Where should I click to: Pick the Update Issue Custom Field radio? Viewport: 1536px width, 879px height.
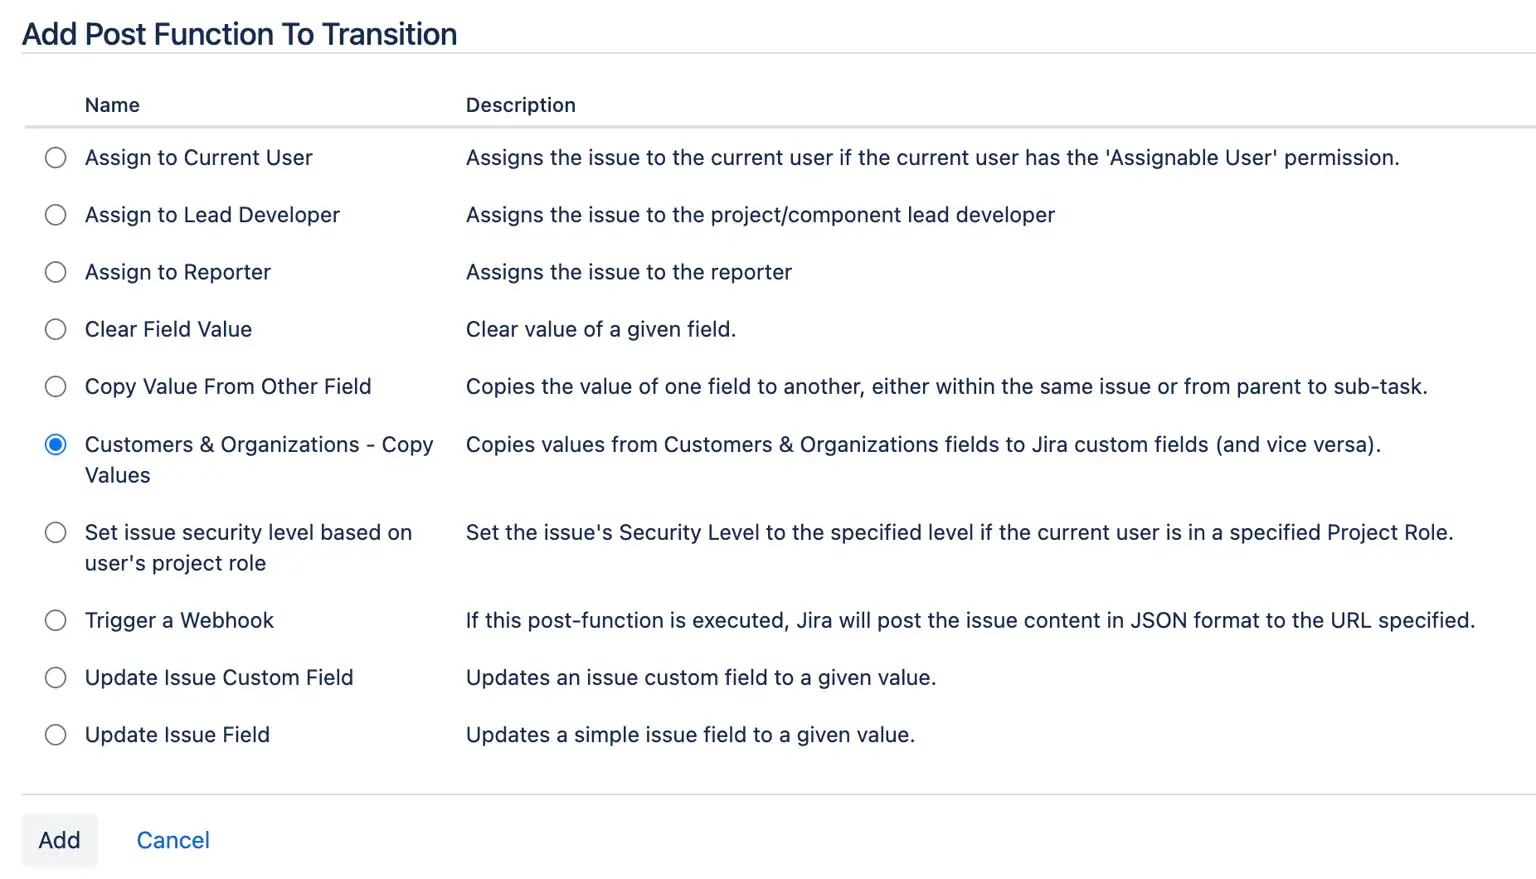56,678
